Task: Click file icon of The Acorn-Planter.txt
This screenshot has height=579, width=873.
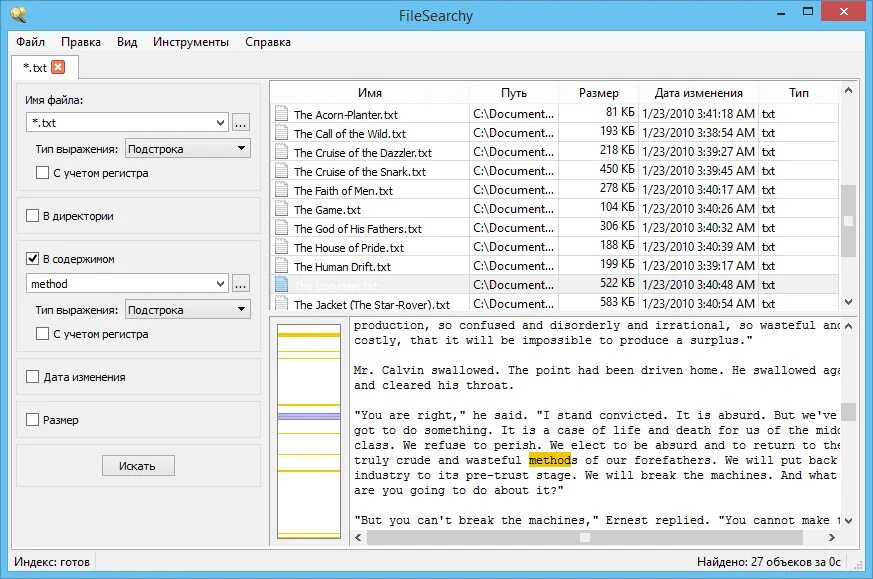Action: coord(282,114)
